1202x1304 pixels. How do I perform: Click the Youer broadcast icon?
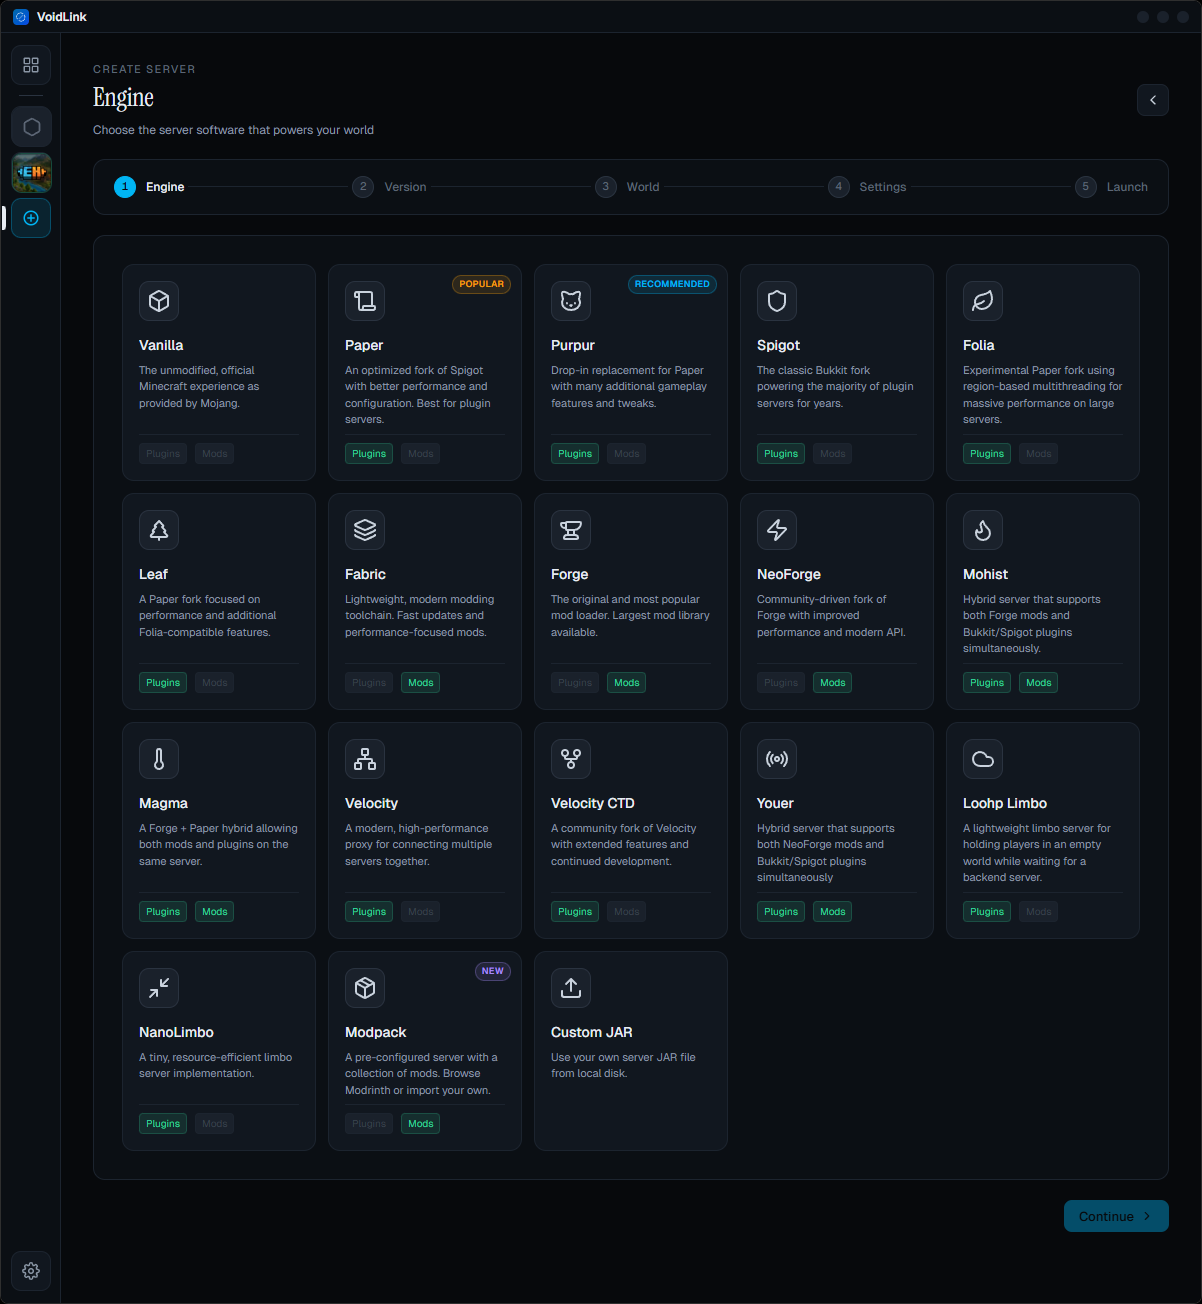777,759
